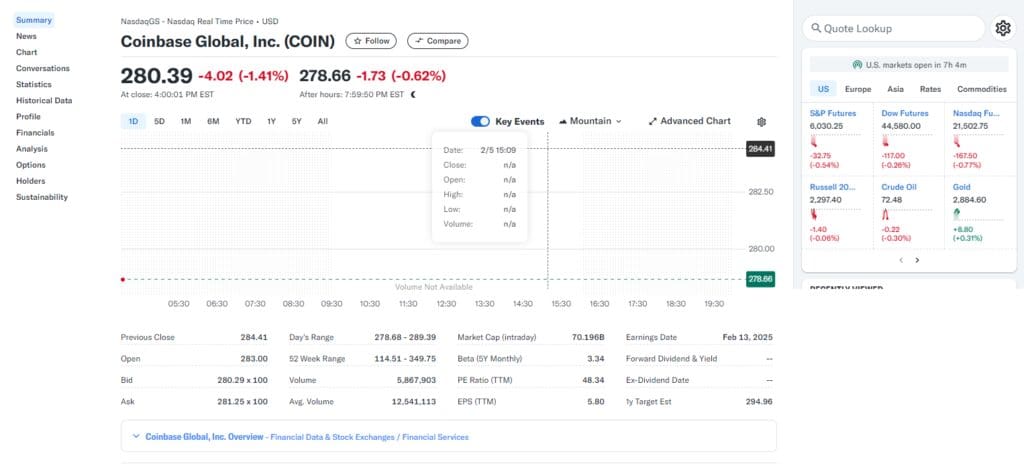
Task: Switch to the Asia markets tab
Action: (x=895, y=89)
